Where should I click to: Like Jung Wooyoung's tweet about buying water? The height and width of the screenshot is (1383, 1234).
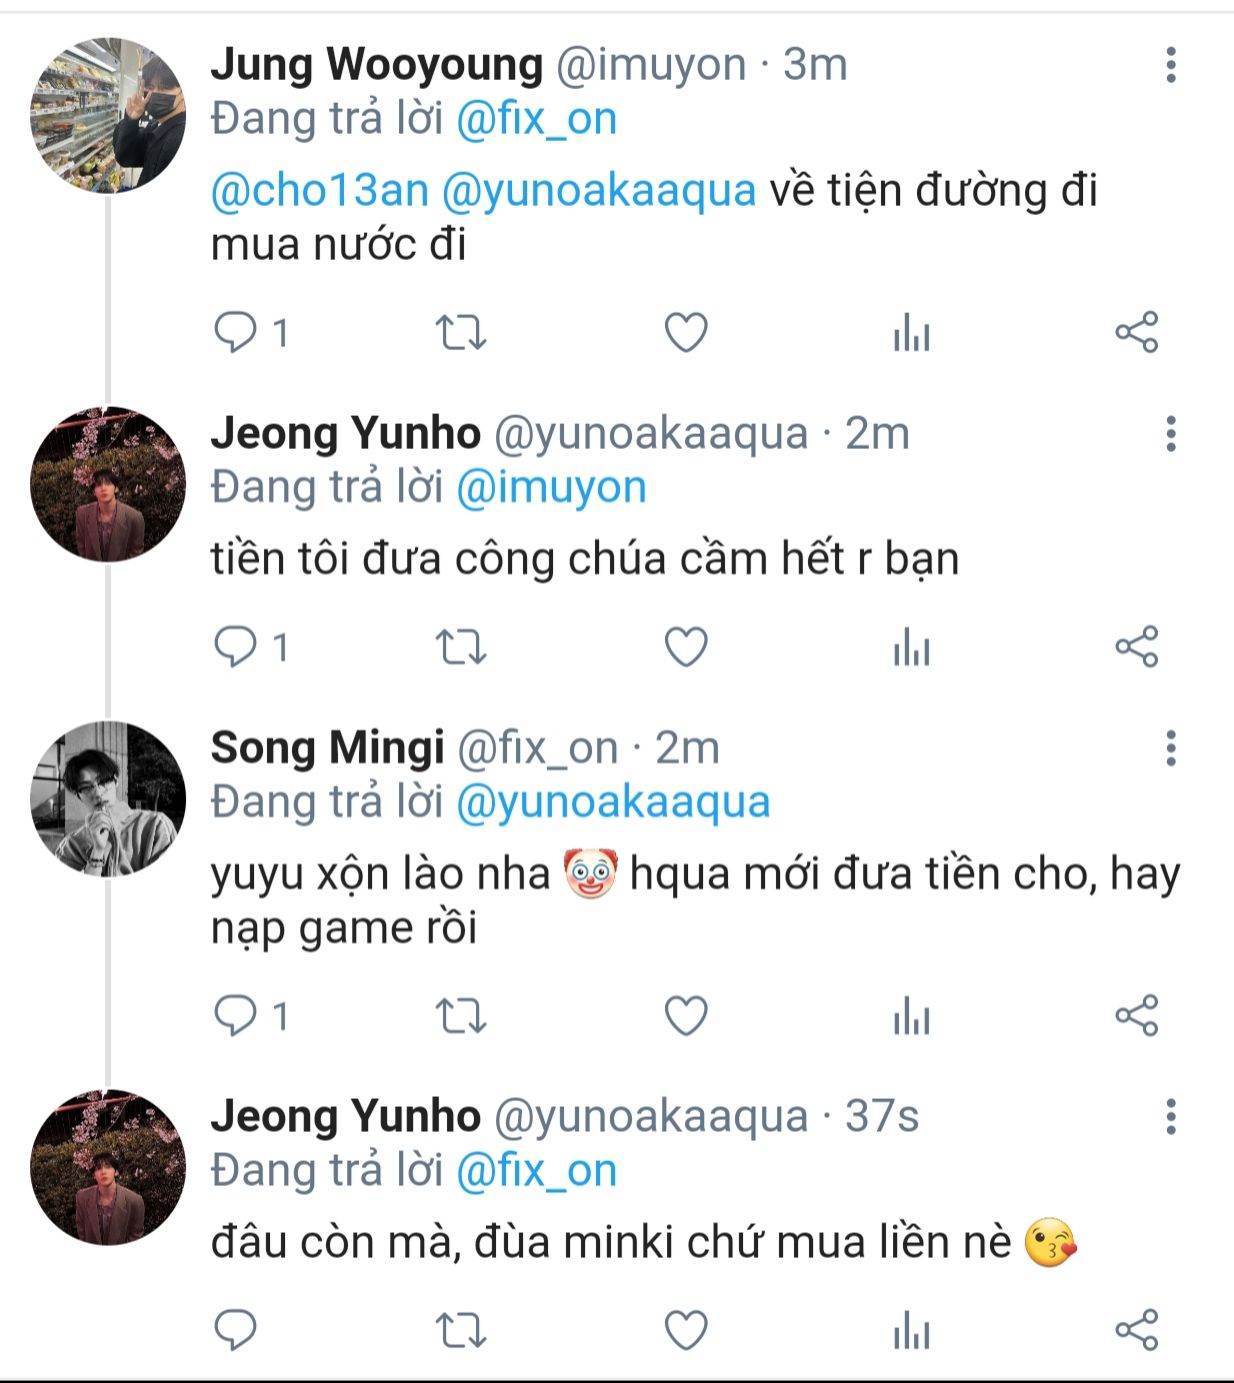pos(686,332)
